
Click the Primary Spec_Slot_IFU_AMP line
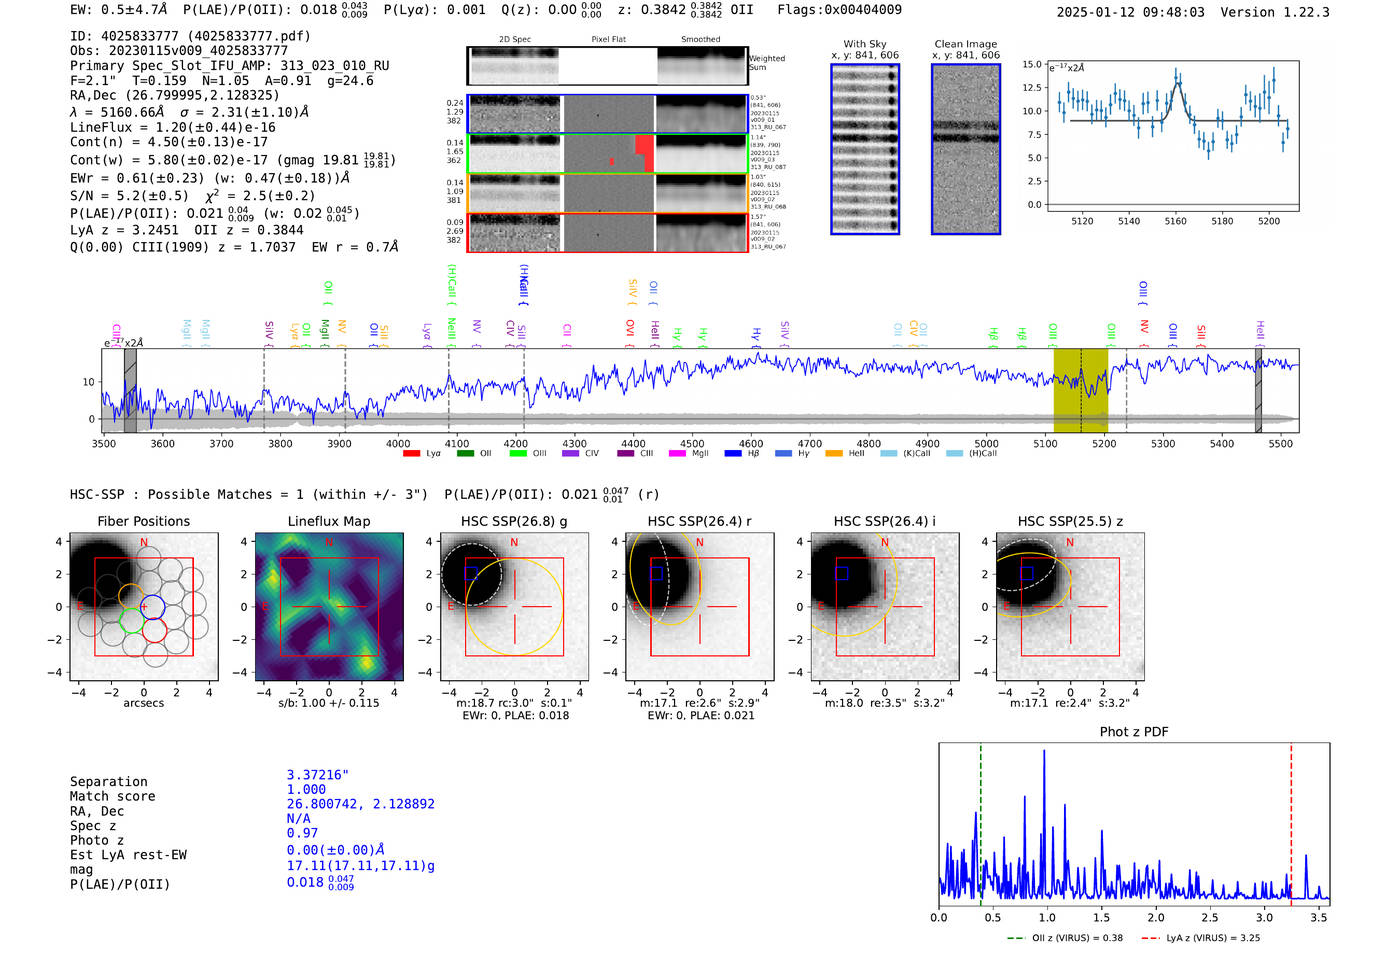point(230,65)
